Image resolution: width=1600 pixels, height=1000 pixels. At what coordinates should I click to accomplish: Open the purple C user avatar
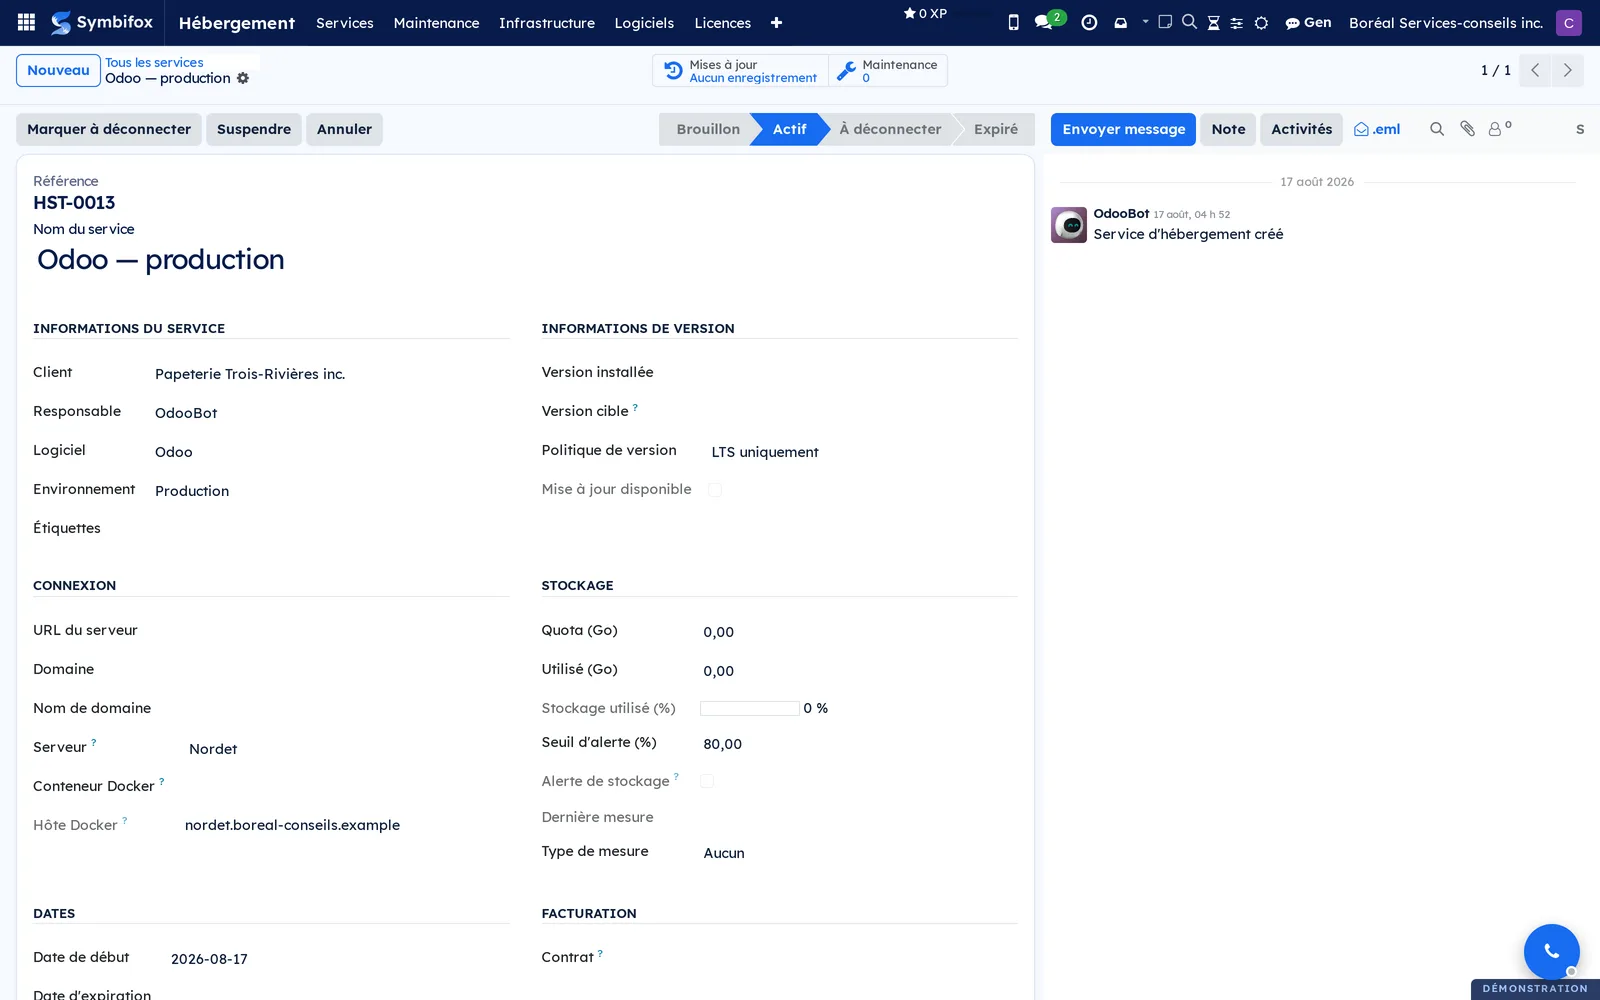click(x=1568, y=22)
